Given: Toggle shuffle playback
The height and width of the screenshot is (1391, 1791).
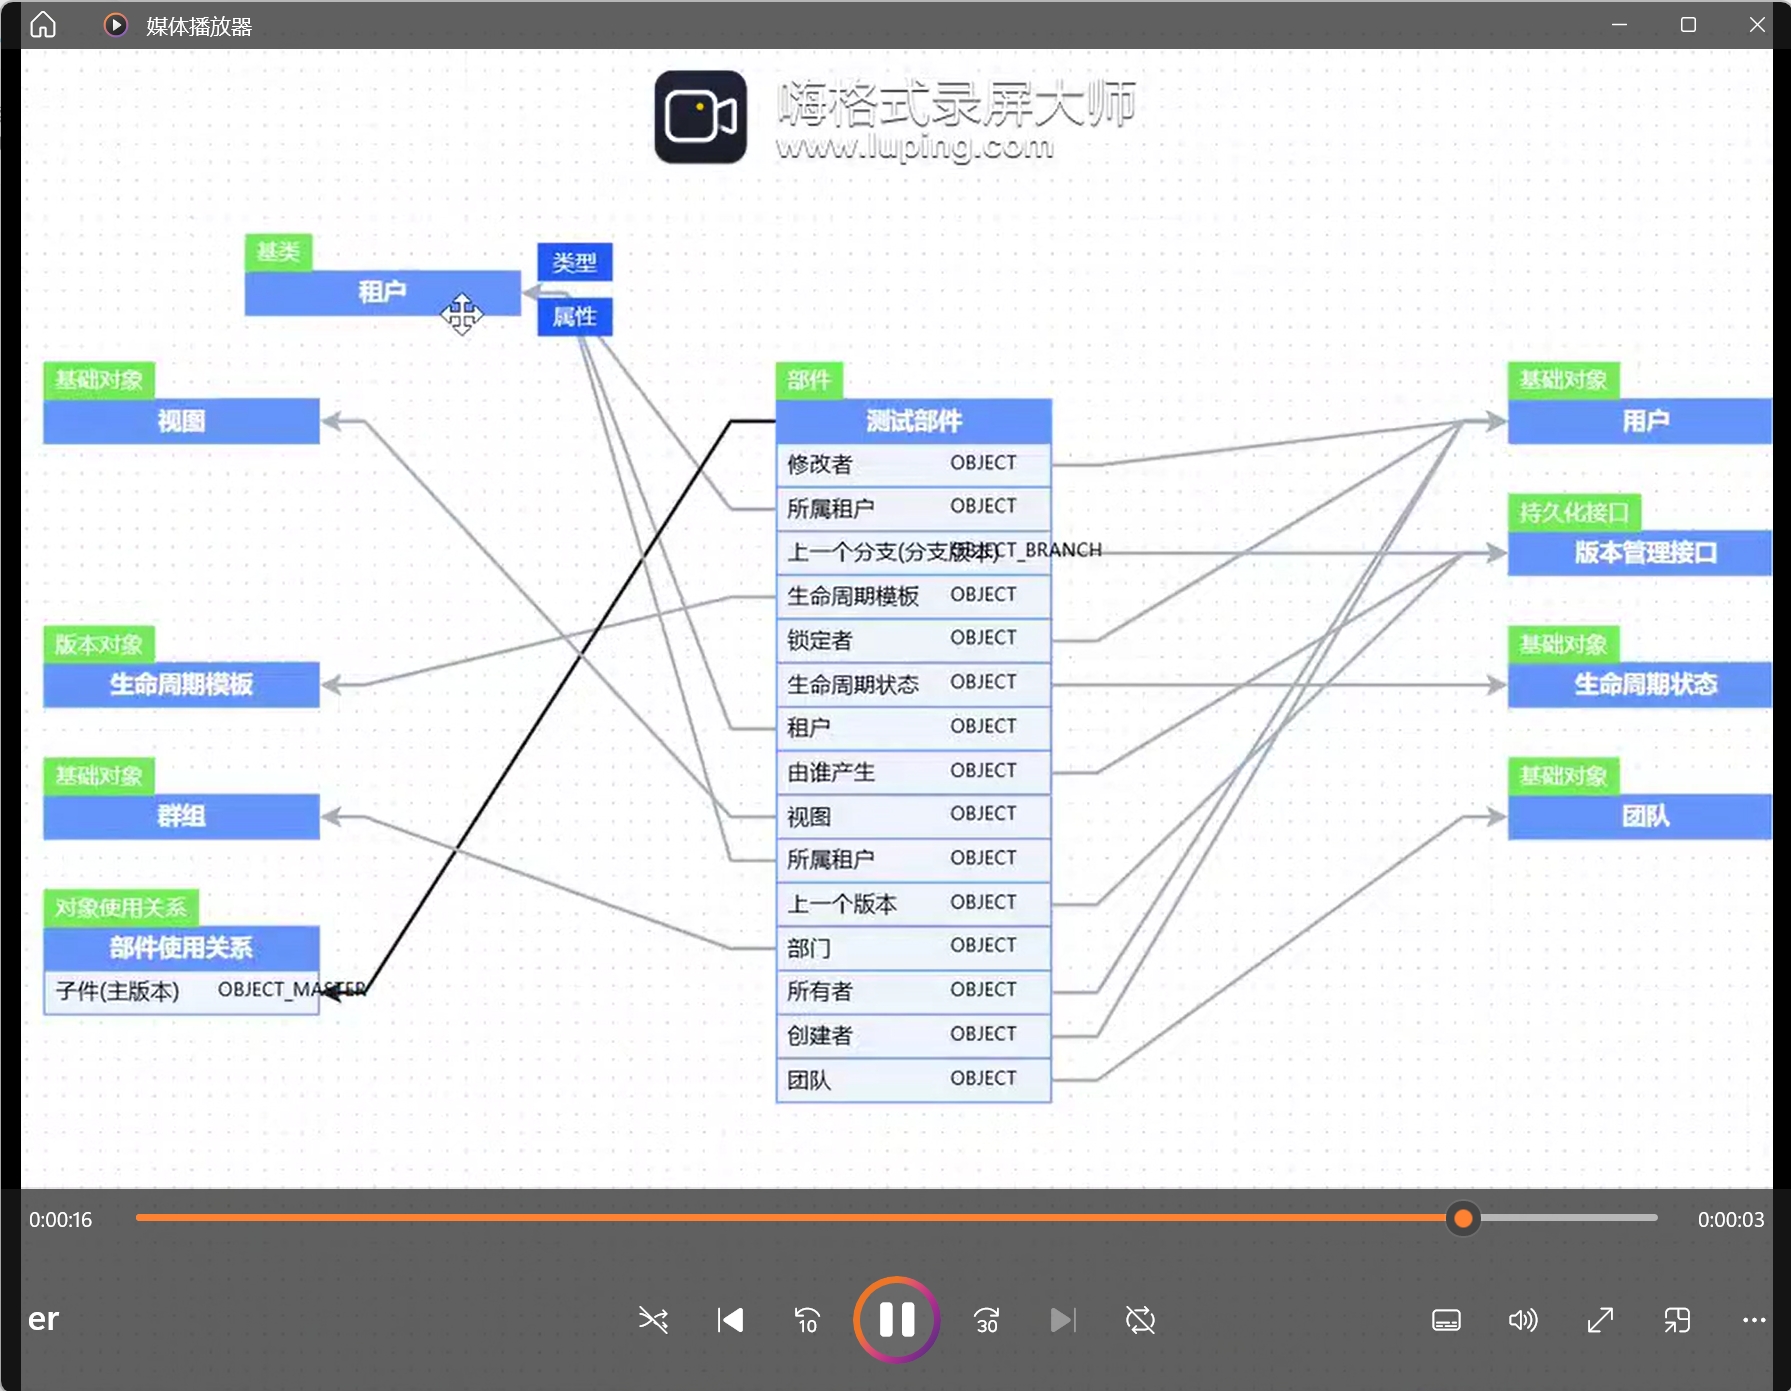Looking at the screenshot, I should 653,1320.
